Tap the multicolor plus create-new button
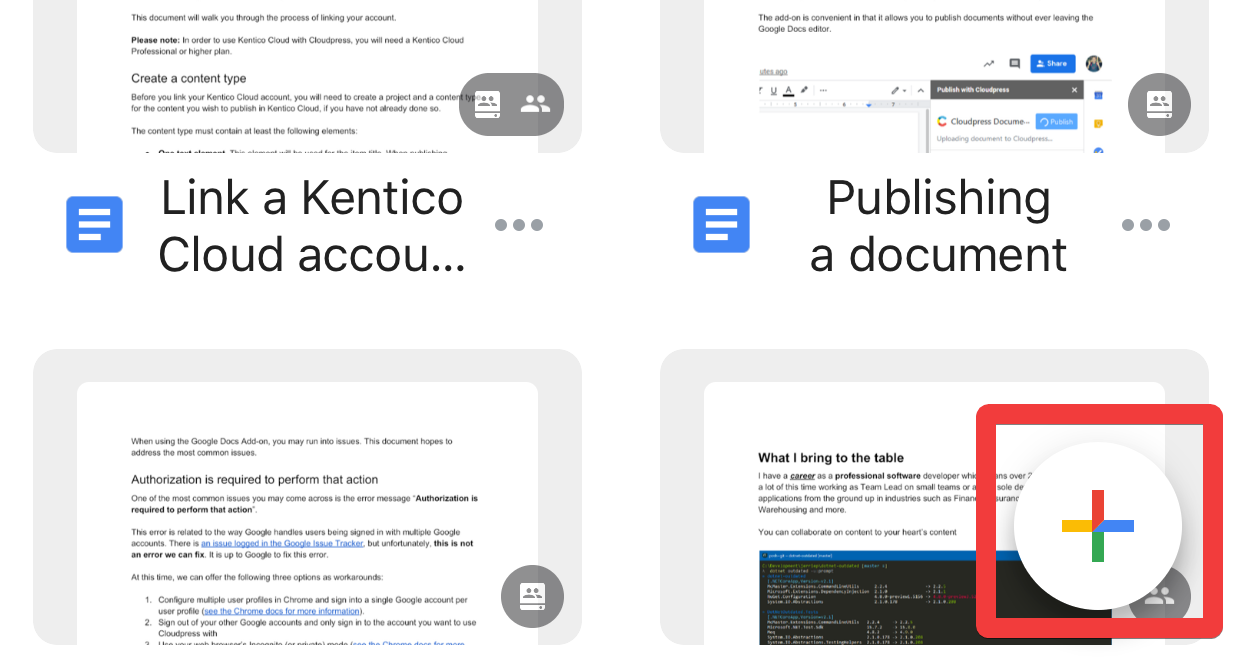 coord(1098,526)
